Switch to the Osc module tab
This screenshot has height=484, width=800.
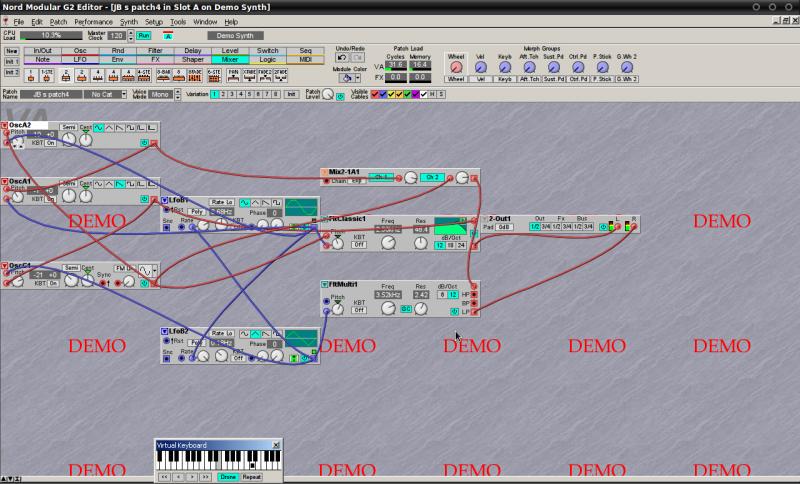(80, 51)
